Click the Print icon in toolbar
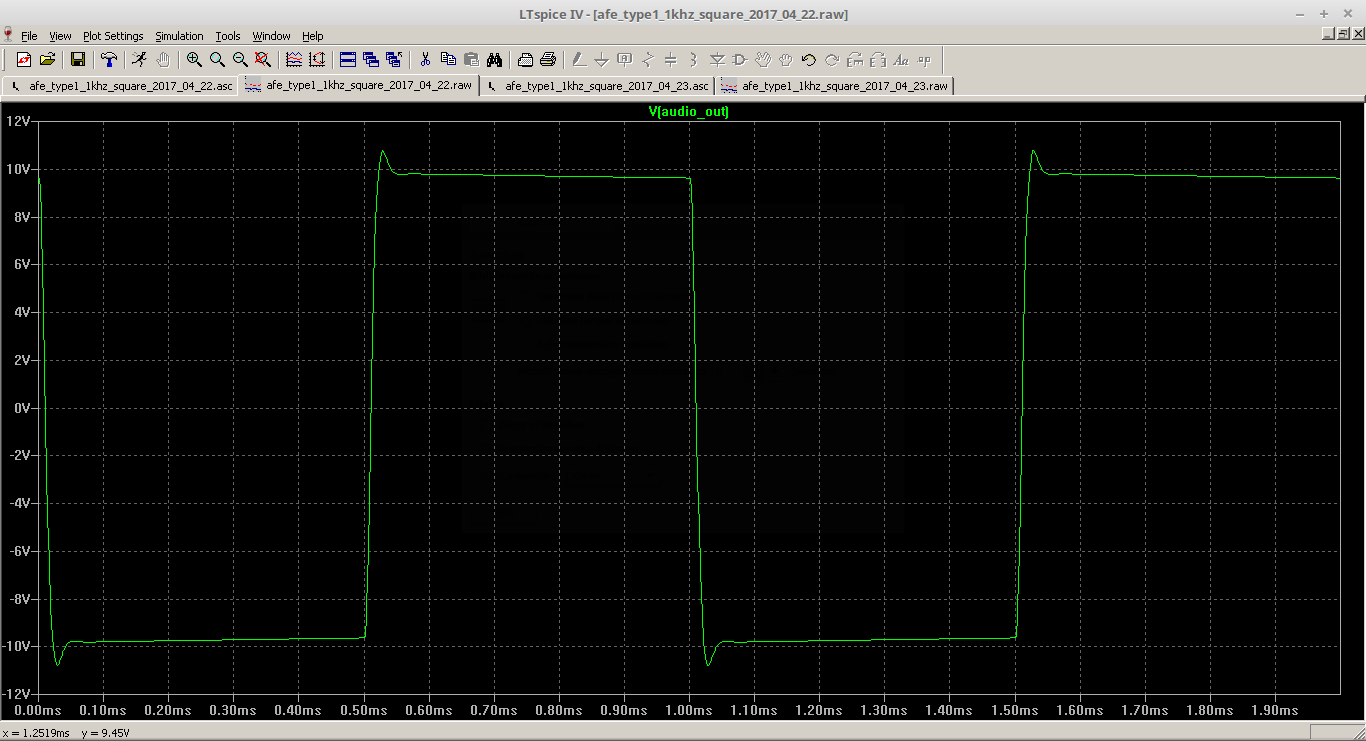This screenshot has height=741, width=1366. tap(548, 60)
